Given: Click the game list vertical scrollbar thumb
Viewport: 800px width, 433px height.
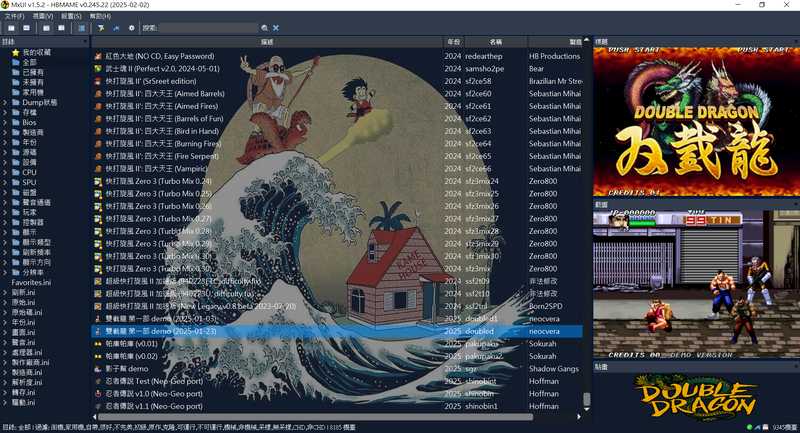Looking at the screenshot, I should coord(587,398).
